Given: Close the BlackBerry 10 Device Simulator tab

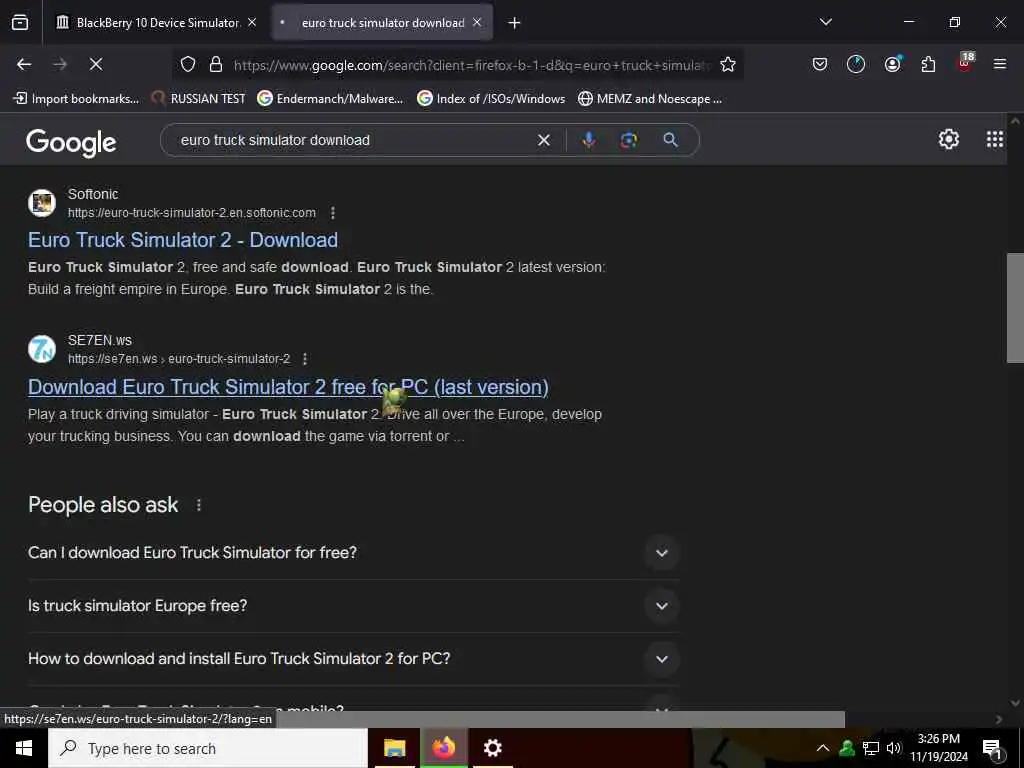Looking at the screenshot, I should coord(252,22).
